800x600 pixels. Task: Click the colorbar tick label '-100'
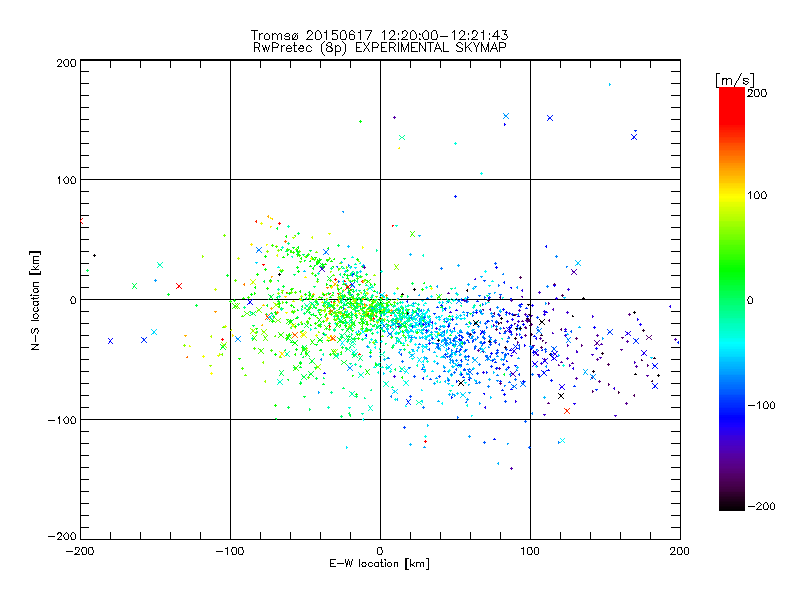761,405
